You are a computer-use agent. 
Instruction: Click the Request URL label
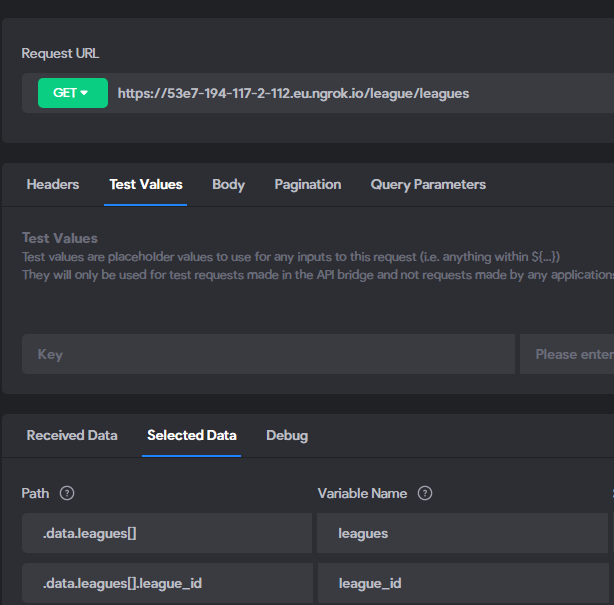pyautogui.click(x=60, y=53)
